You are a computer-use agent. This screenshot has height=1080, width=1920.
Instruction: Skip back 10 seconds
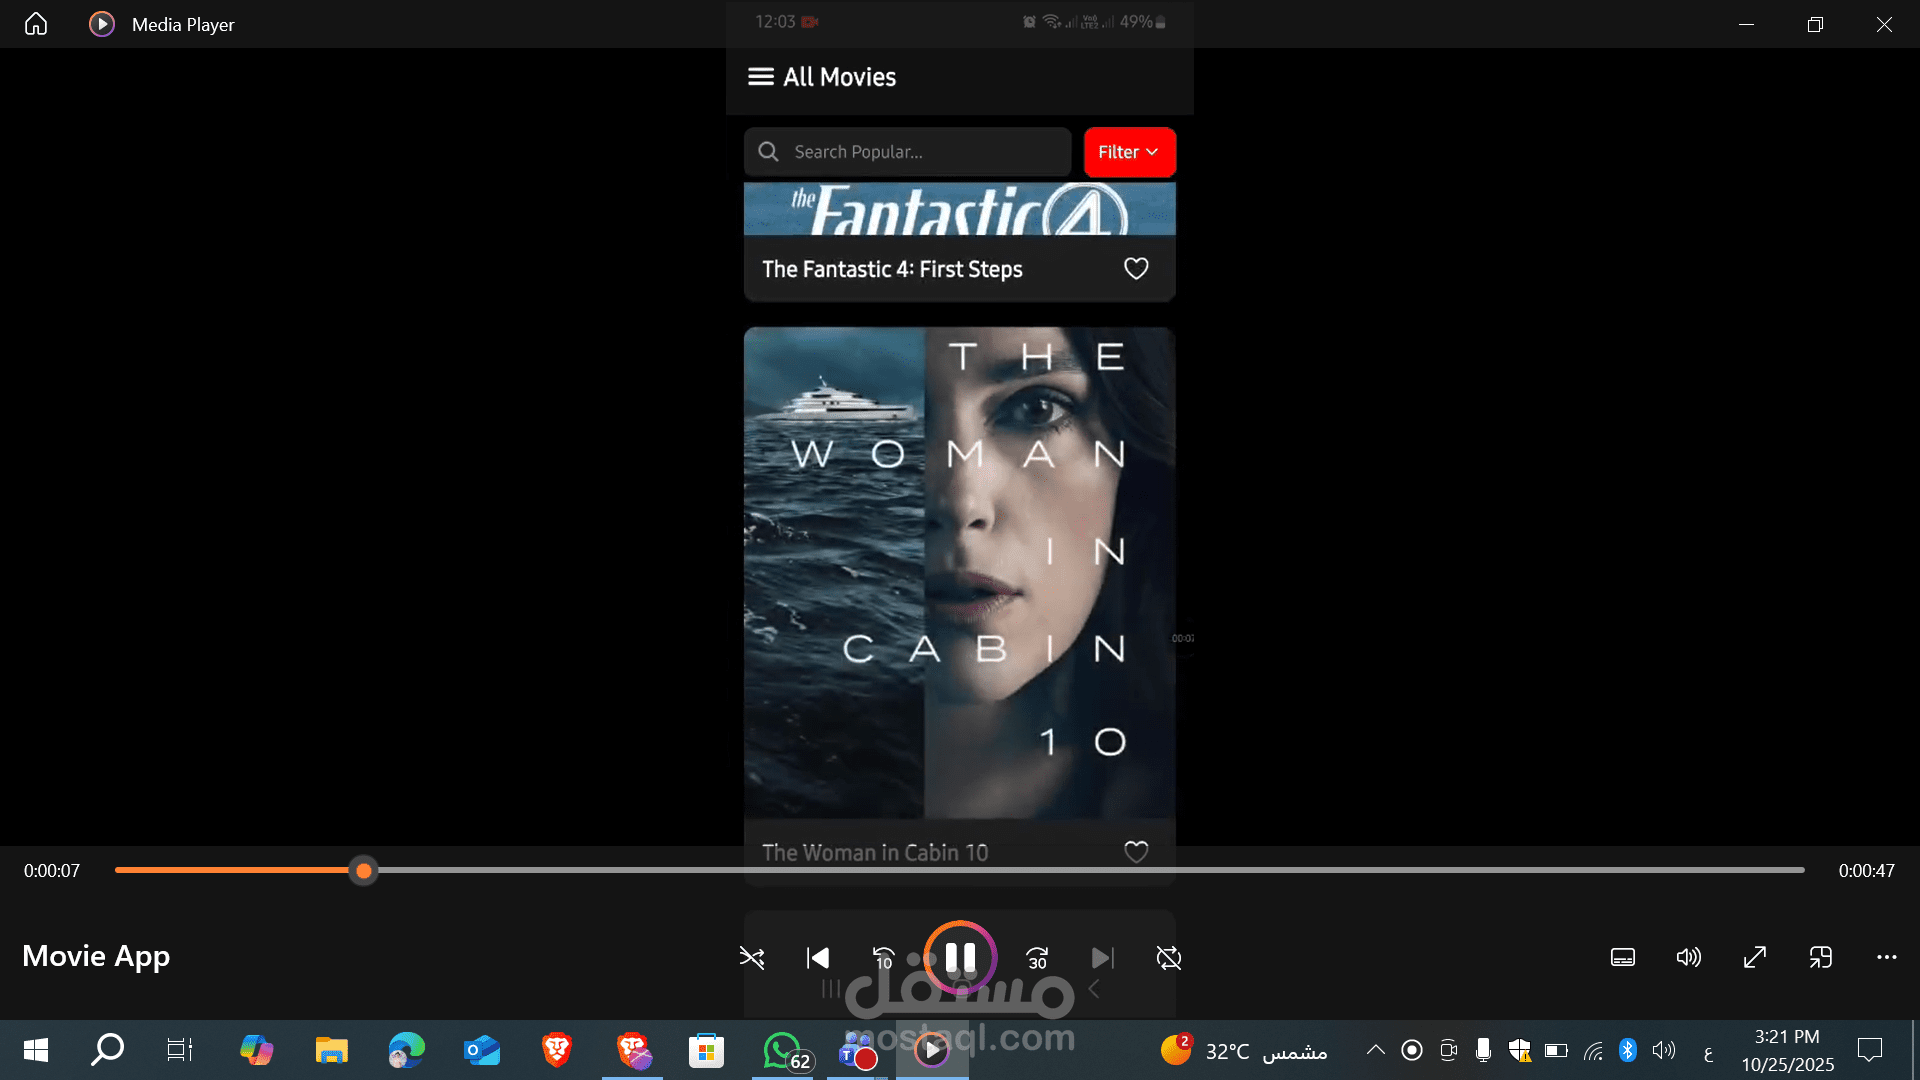tap(884, 958)
